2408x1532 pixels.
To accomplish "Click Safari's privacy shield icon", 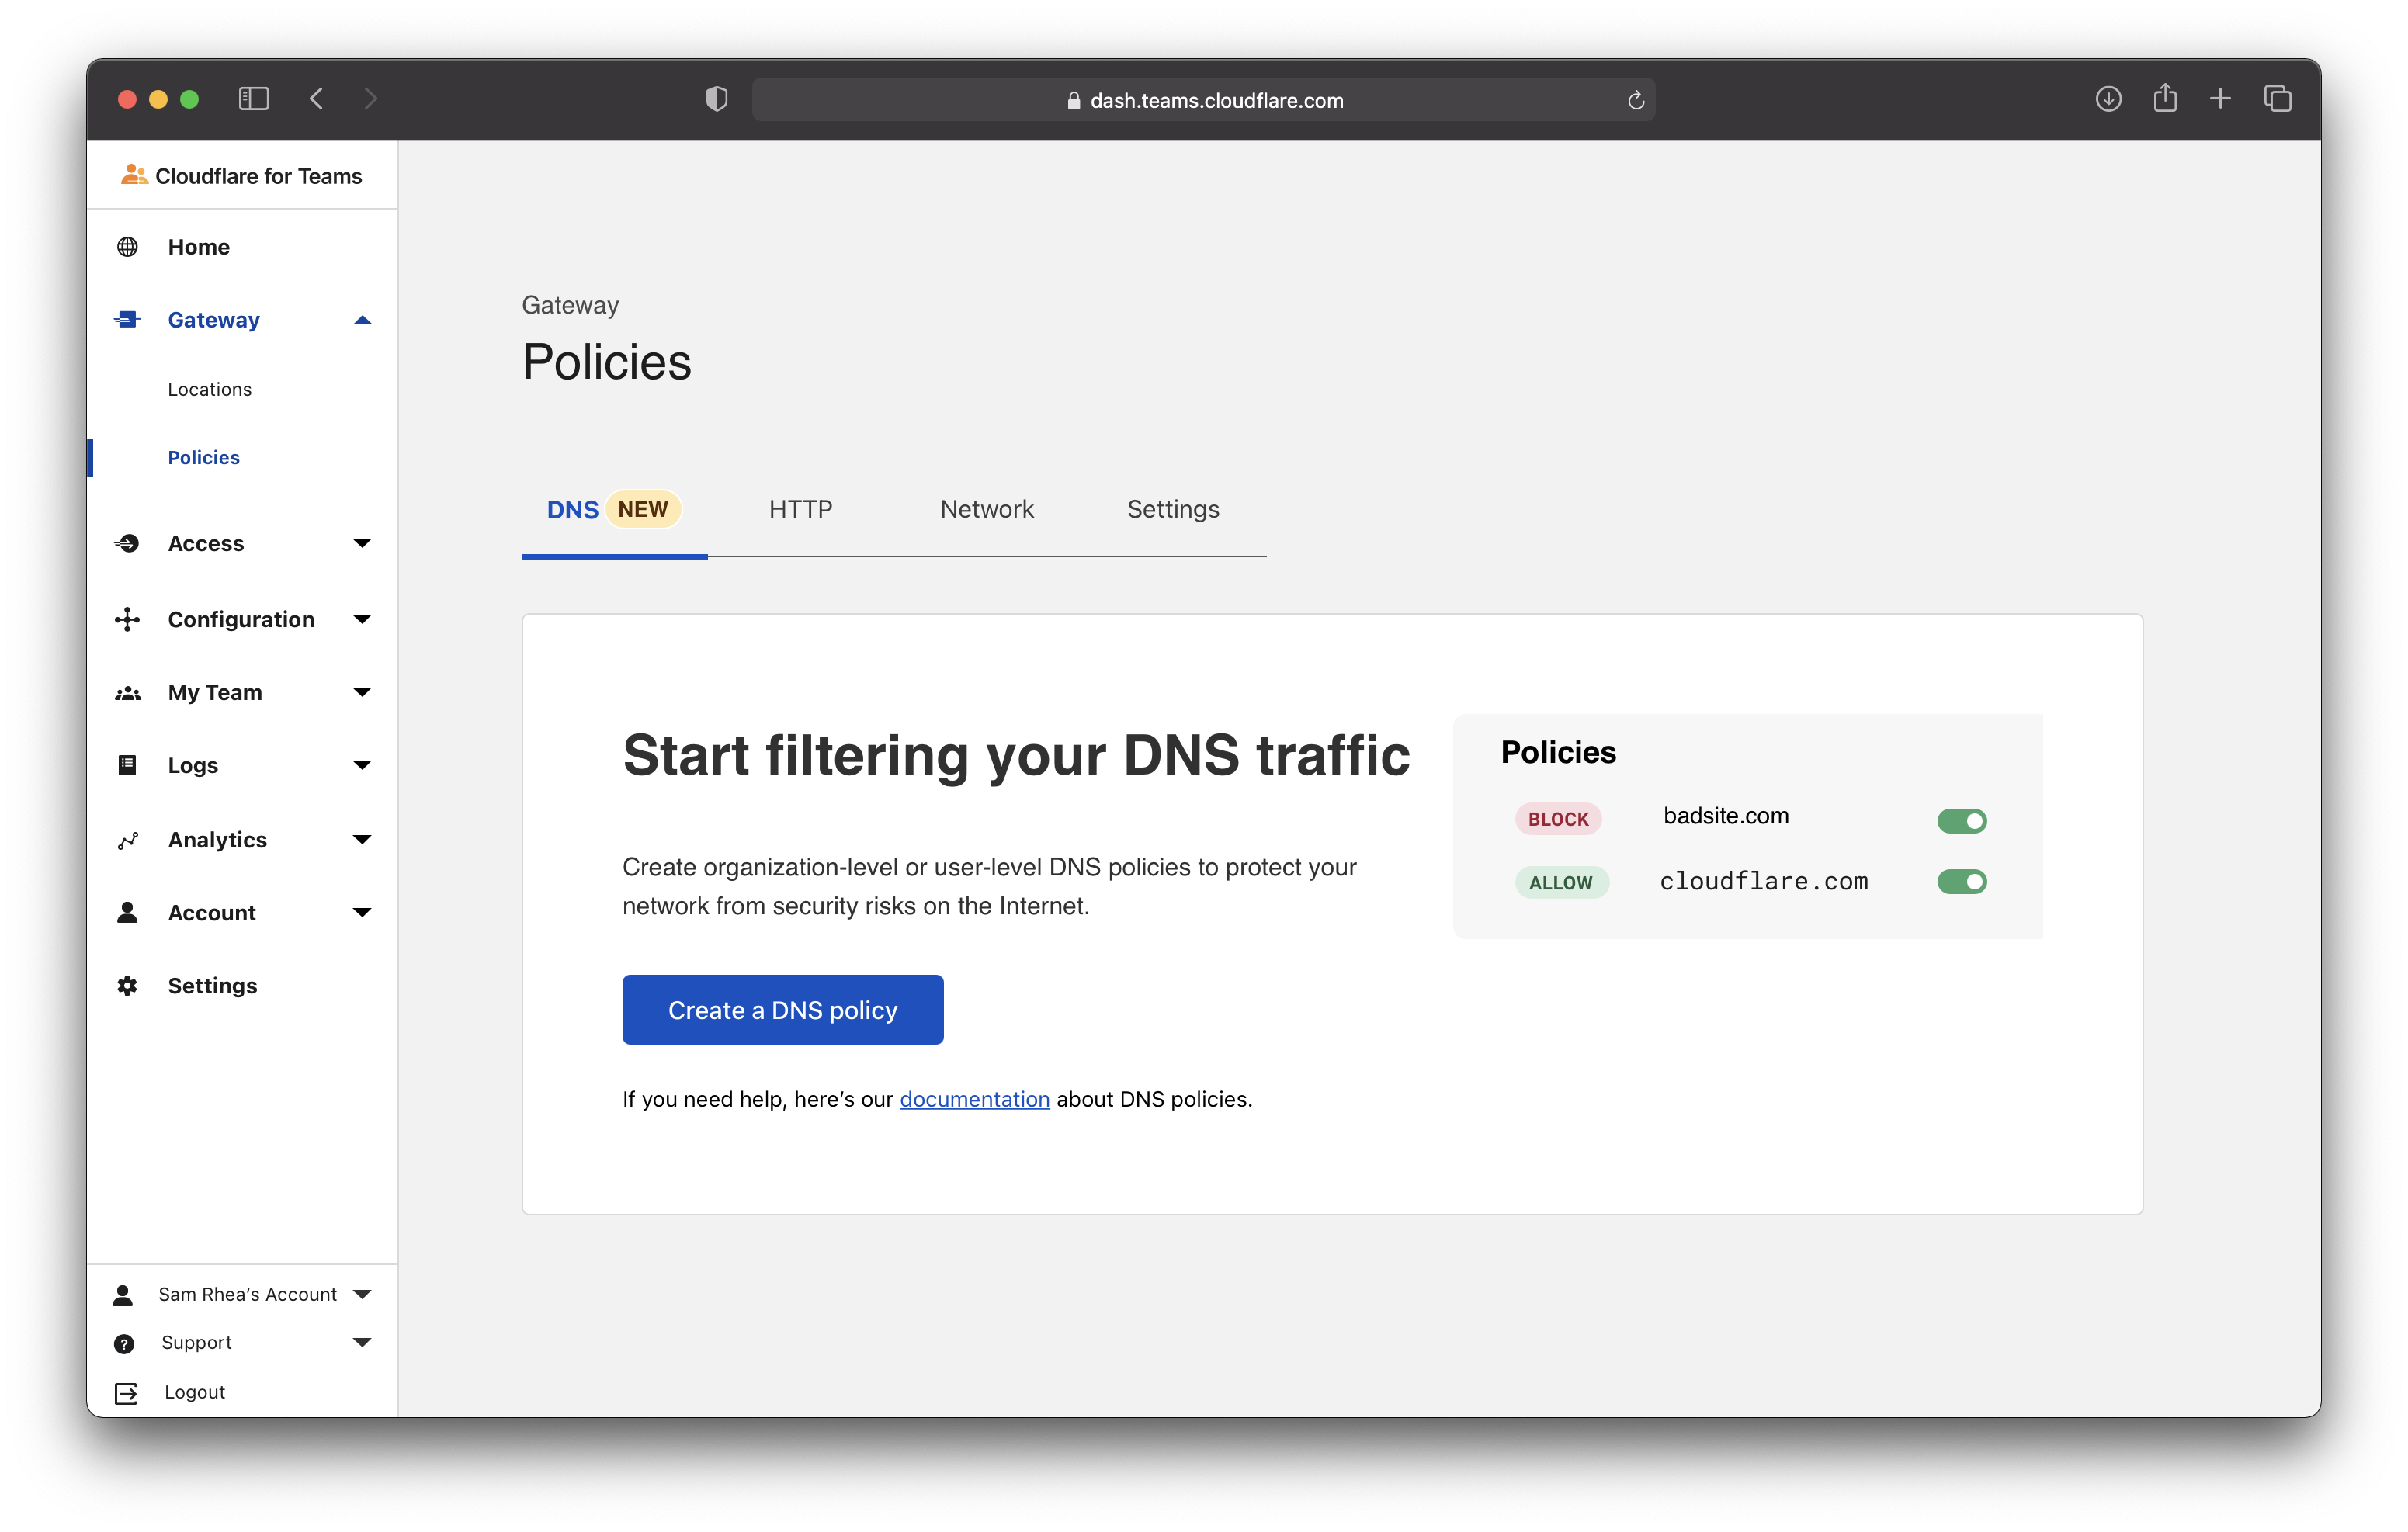I will 716,99.
